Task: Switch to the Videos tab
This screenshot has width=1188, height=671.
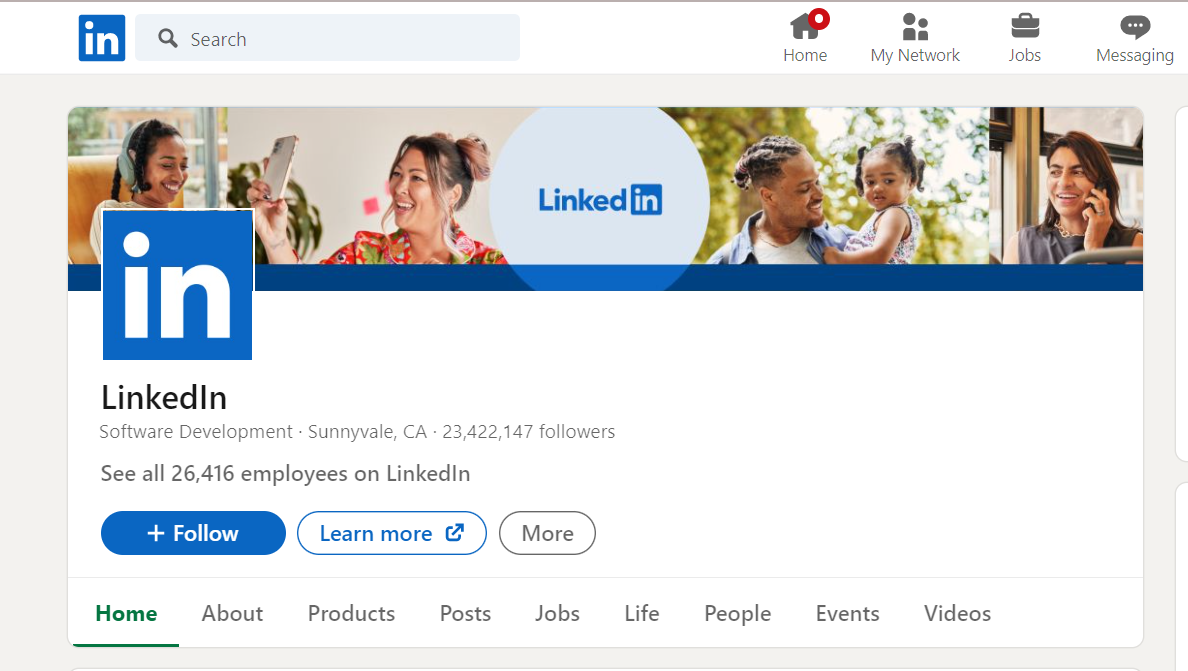Action: (958, 613)
